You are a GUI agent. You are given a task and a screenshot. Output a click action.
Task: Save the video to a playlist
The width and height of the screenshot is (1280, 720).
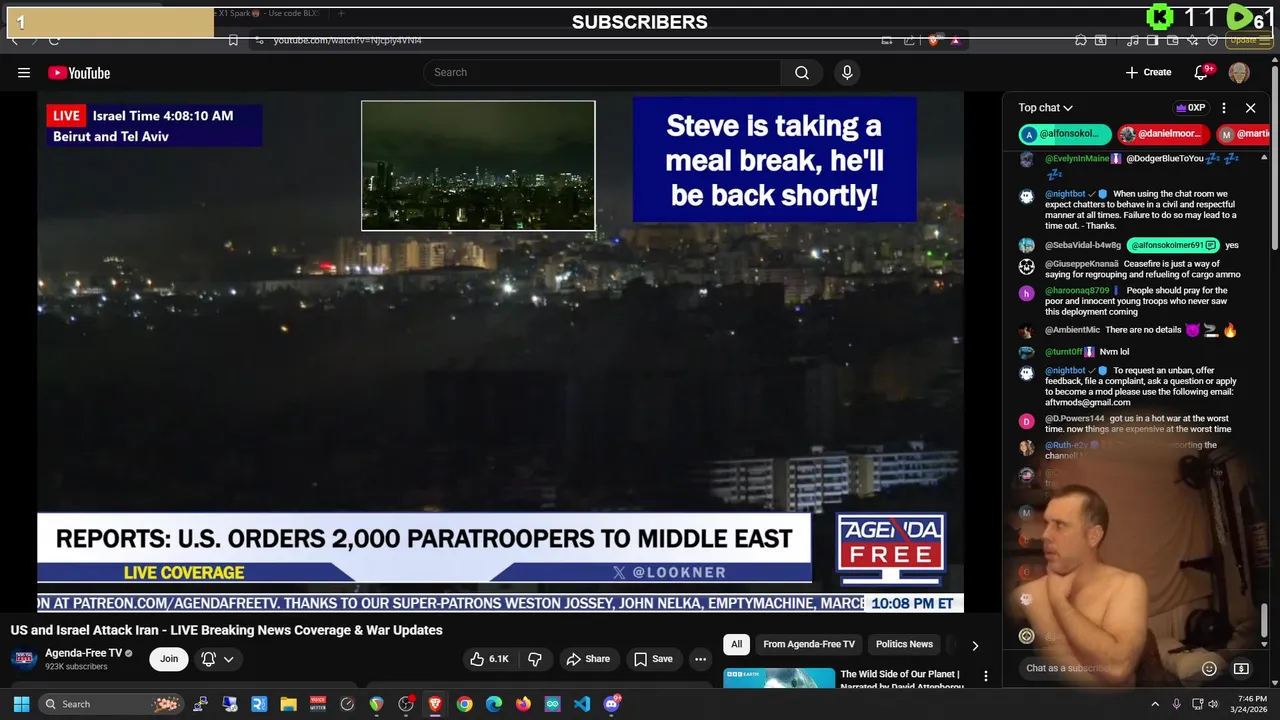652,659
